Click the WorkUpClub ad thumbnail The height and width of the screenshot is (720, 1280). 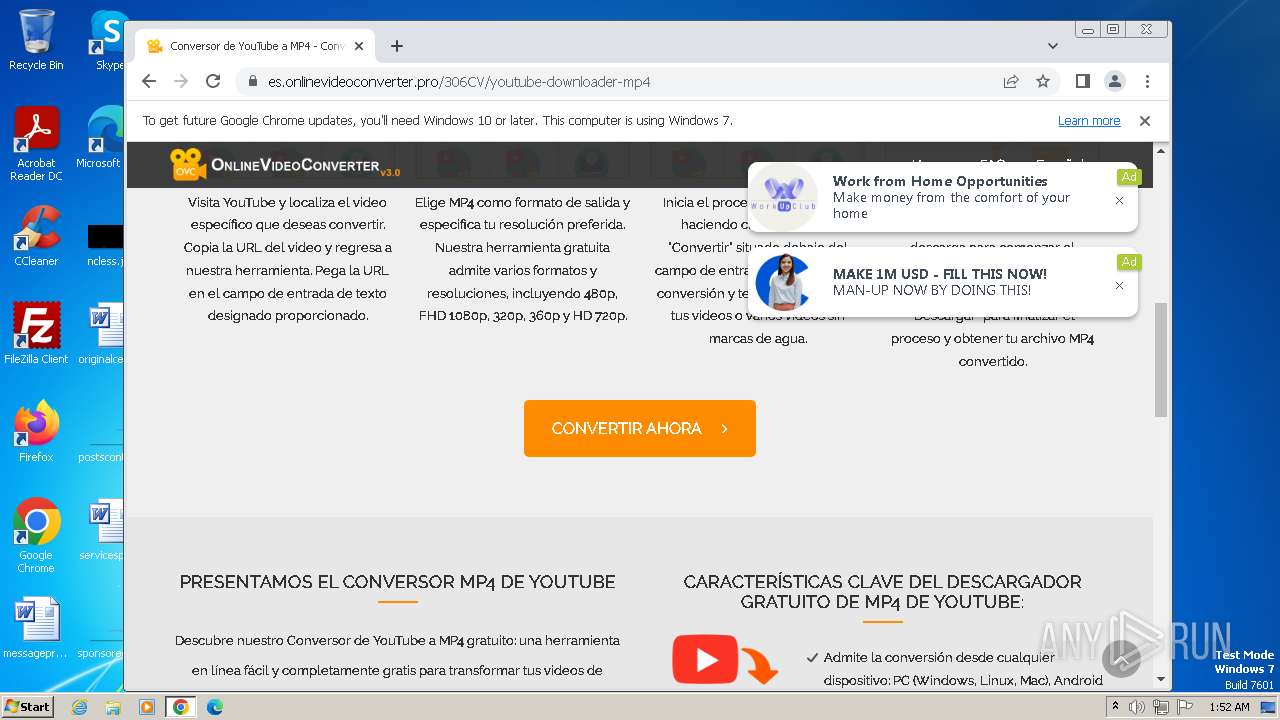coord(784,196)
